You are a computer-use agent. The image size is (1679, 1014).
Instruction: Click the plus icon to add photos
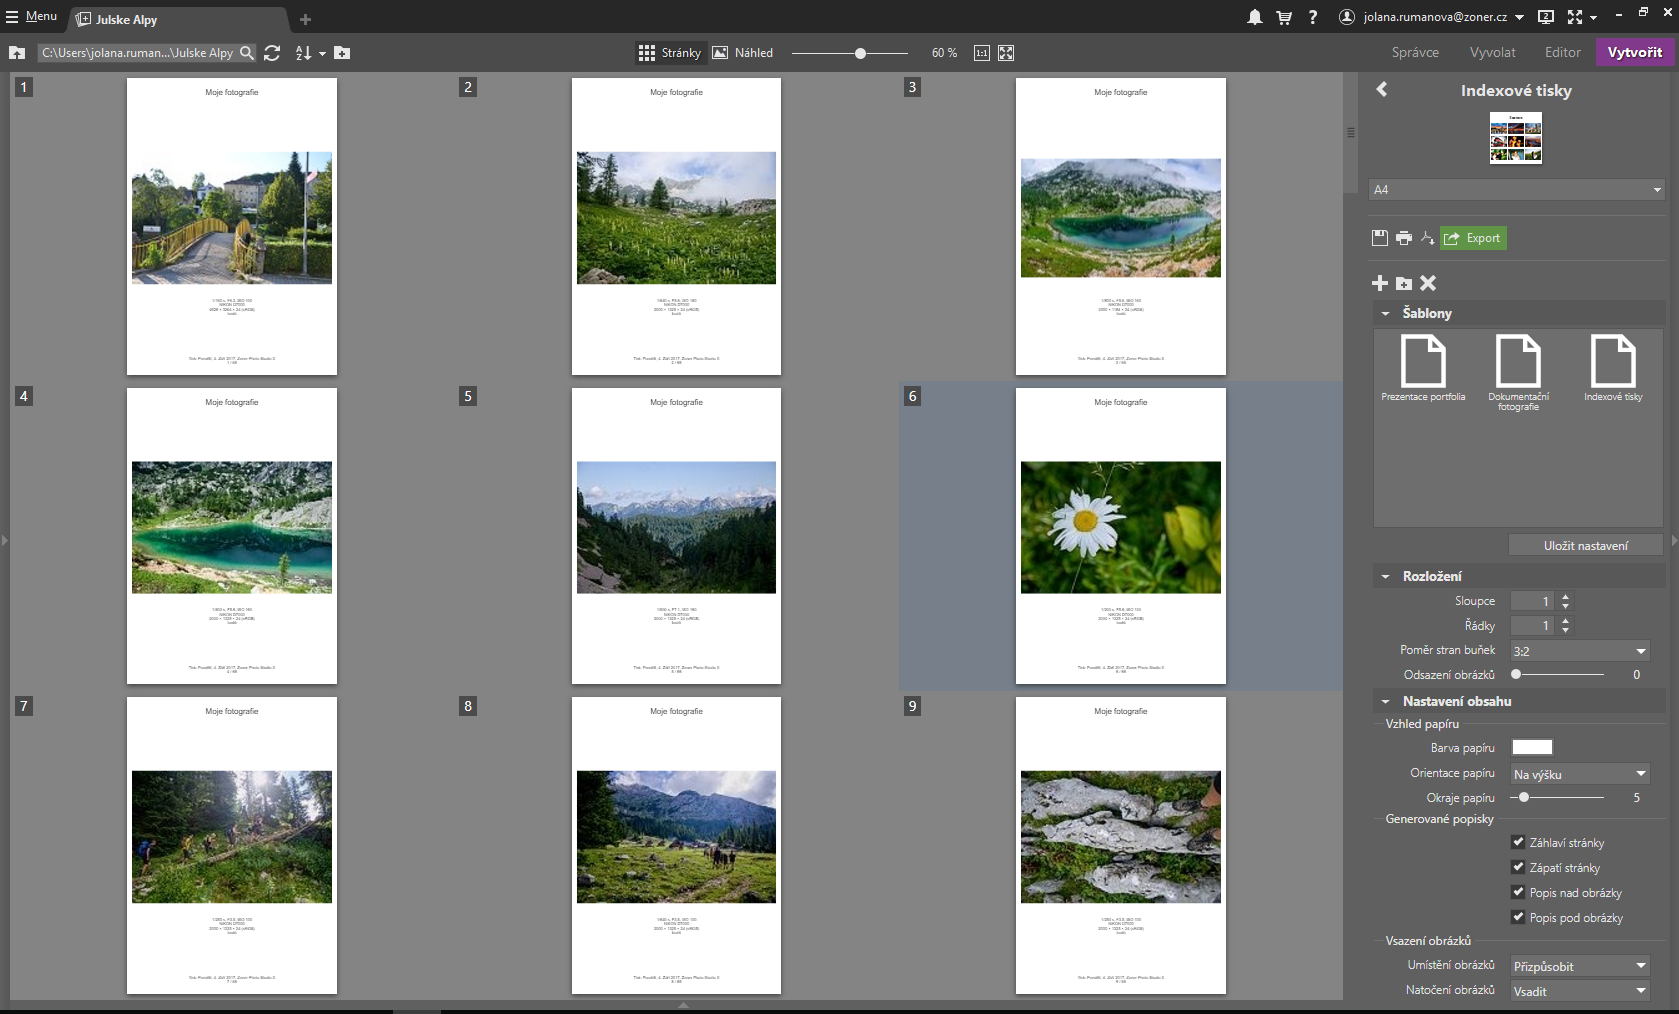click(x=1380, y=284)
